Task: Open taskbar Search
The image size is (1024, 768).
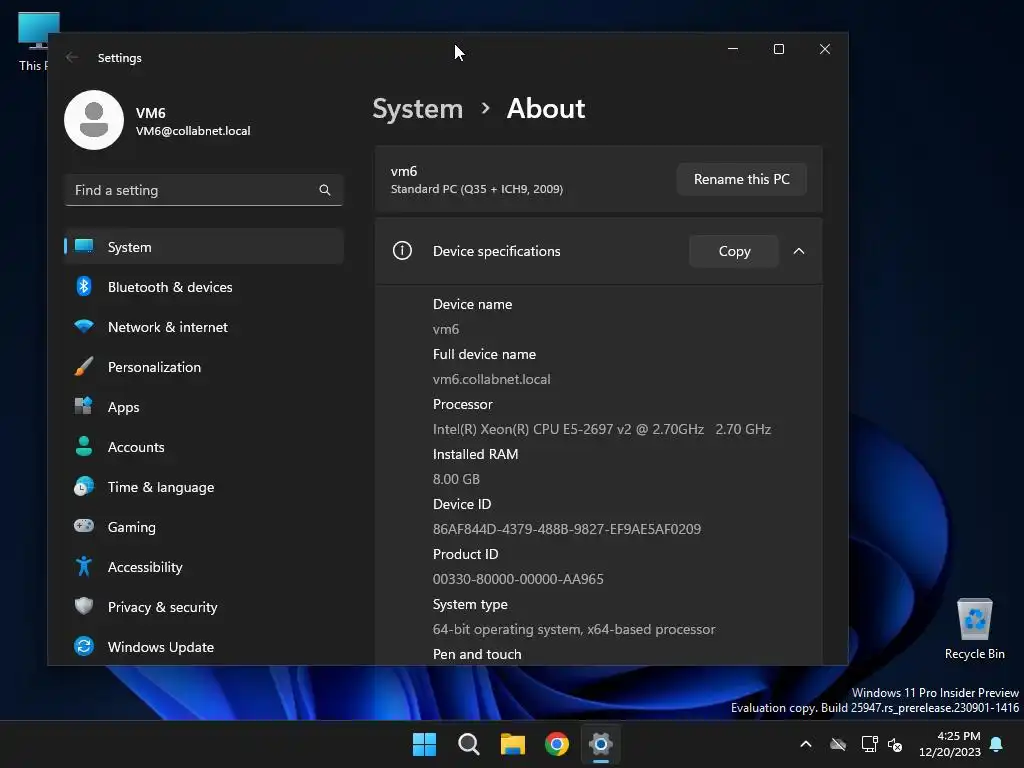Action: (x=469, y=744)
